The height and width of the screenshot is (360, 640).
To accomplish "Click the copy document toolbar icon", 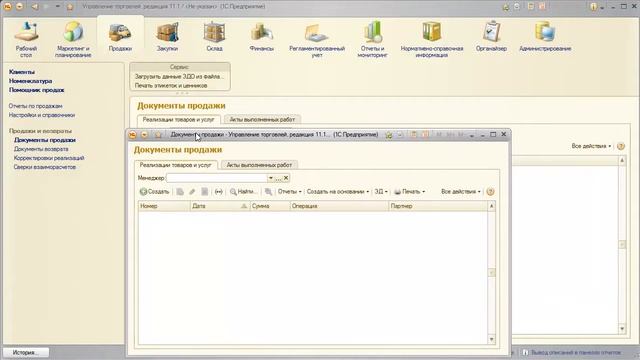I will pos(180,191).
